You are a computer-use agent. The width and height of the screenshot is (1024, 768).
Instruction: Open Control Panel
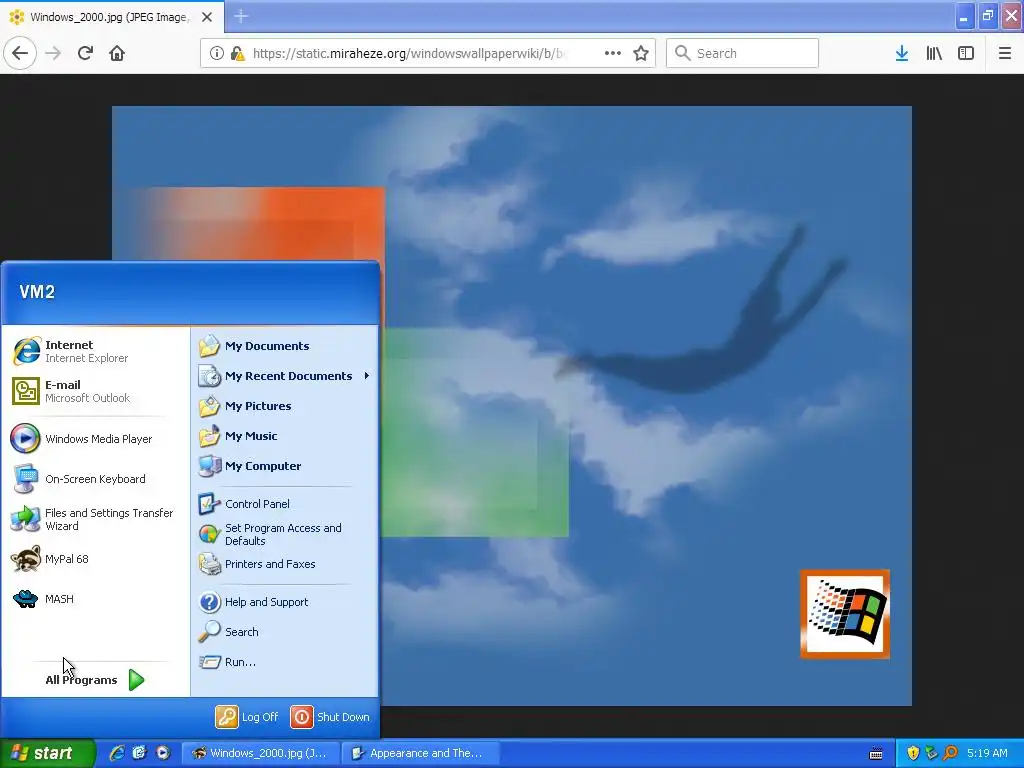point(285,504)
